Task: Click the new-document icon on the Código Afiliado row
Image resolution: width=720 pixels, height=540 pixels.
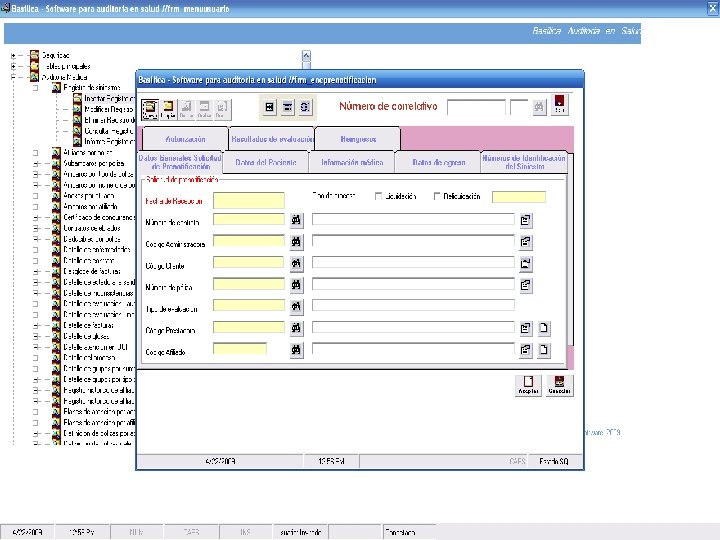Action: click(x=544, y=350)
